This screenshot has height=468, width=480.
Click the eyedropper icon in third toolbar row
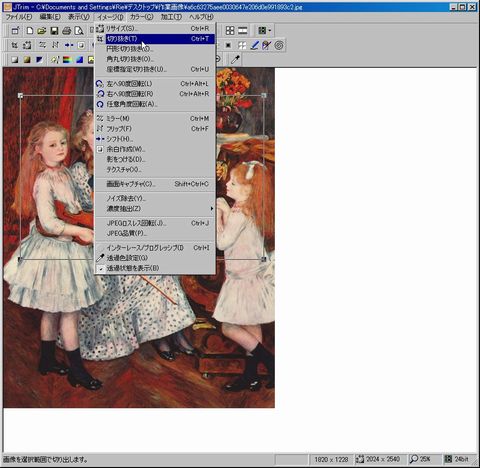(x=235, y=59)
